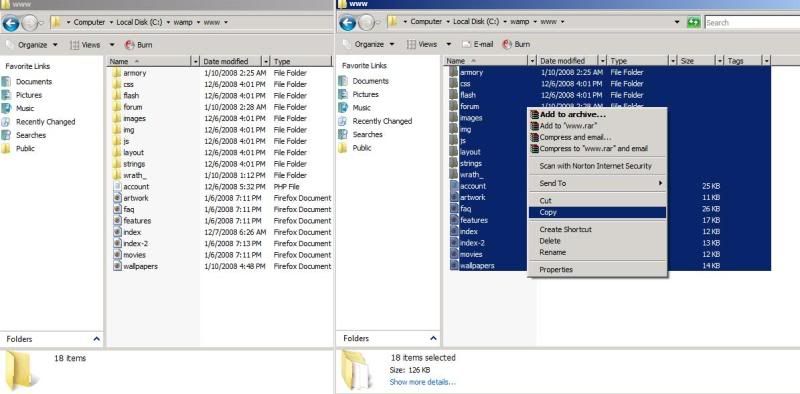Choose Rename in context menu
This screenshot has height=394, width=800.
pos(597,252)
